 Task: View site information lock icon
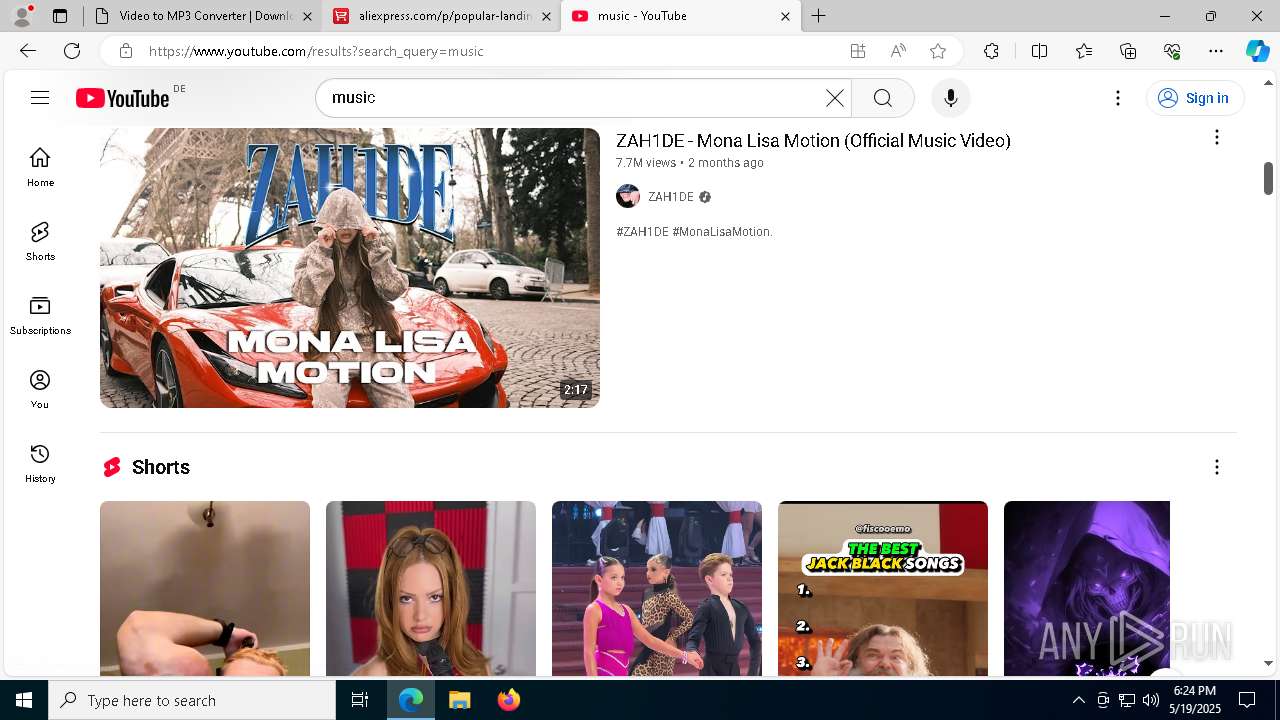click(126, 51)
